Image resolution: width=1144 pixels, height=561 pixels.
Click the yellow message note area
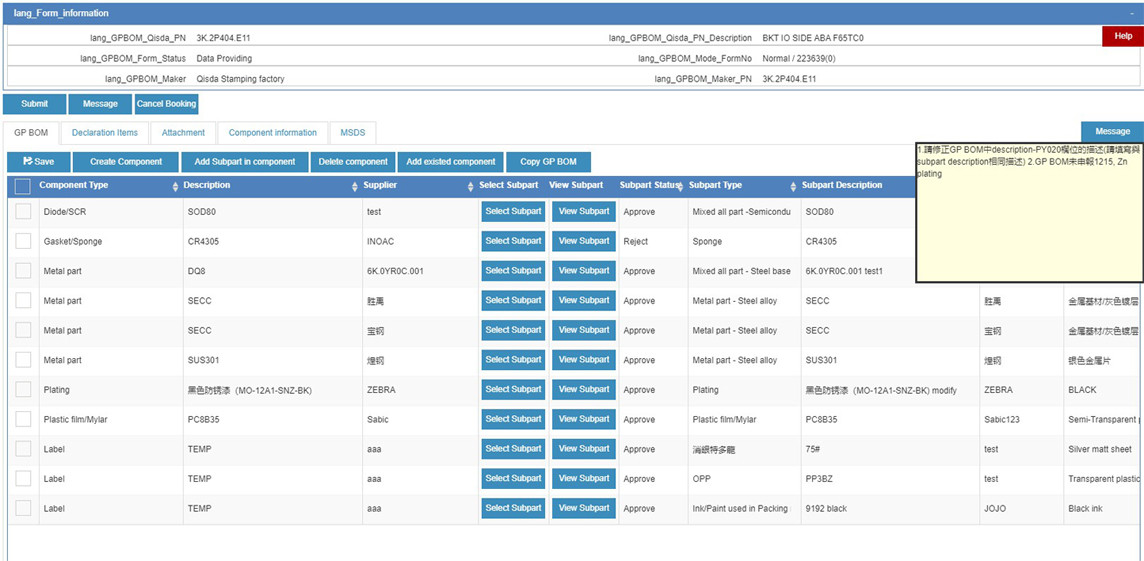1029,220
